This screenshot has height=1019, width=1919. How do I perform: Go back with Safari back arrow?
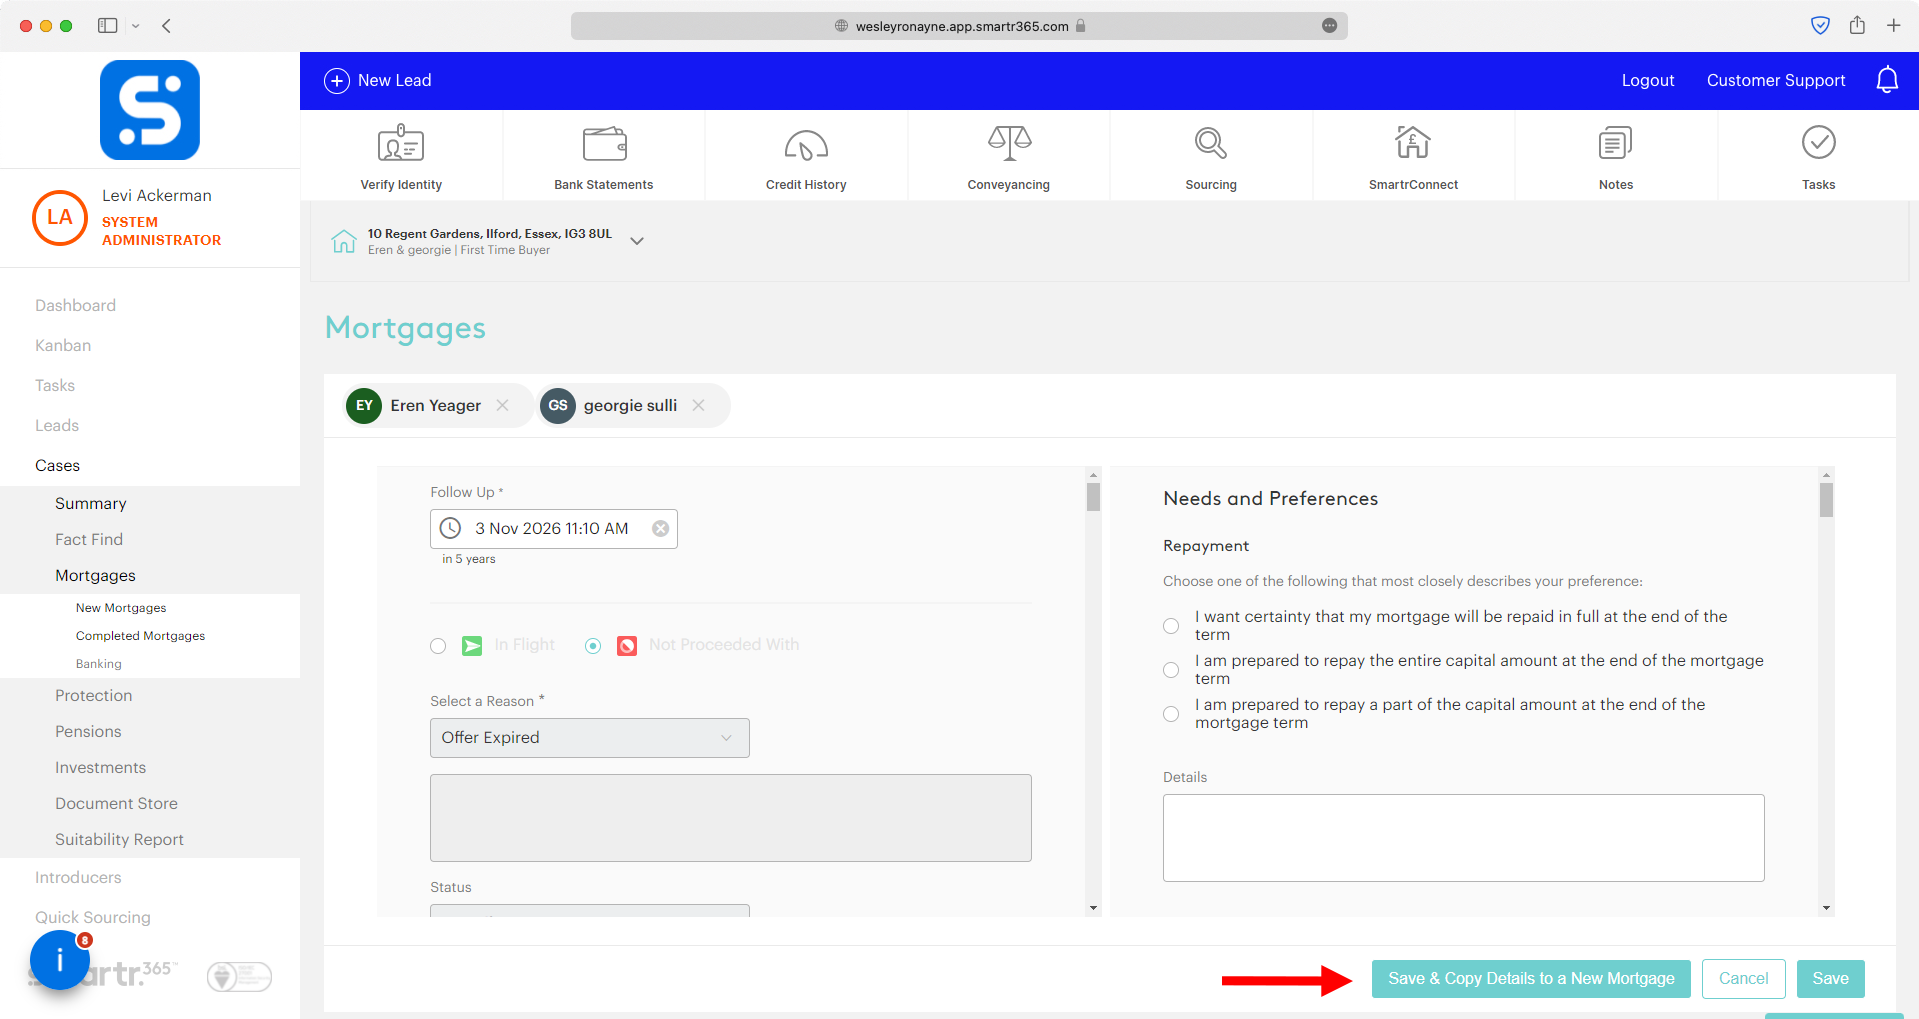pos(167,26)
